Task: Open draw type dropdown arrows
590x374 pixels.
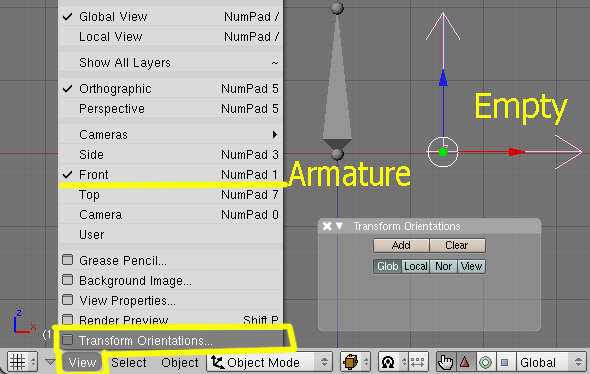Action: pos(365,362)
